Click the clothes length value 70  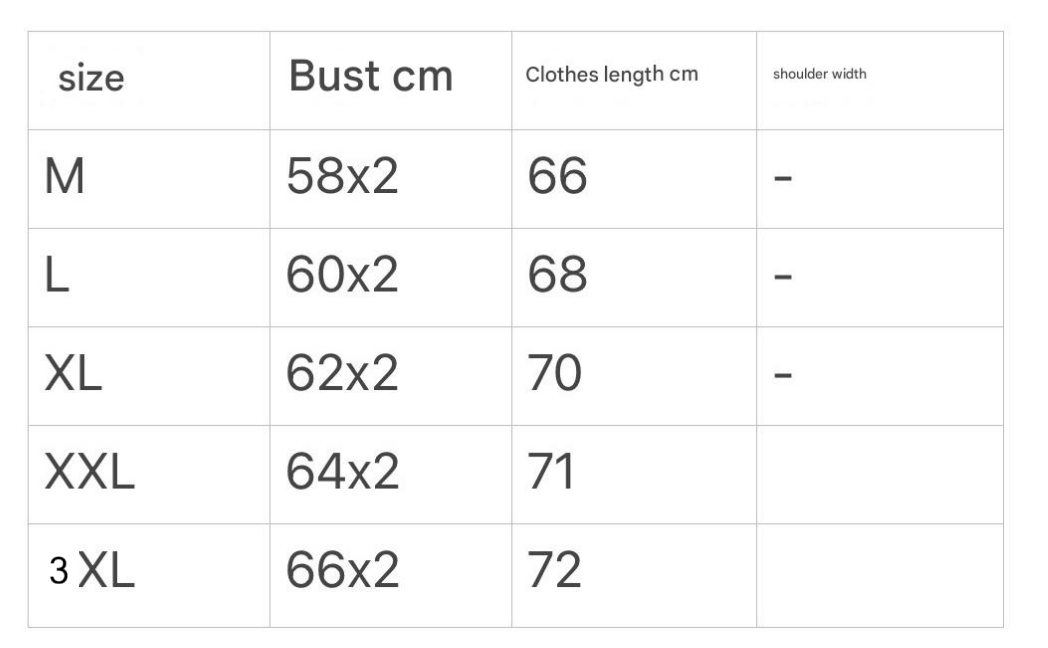tap(554, 375)
